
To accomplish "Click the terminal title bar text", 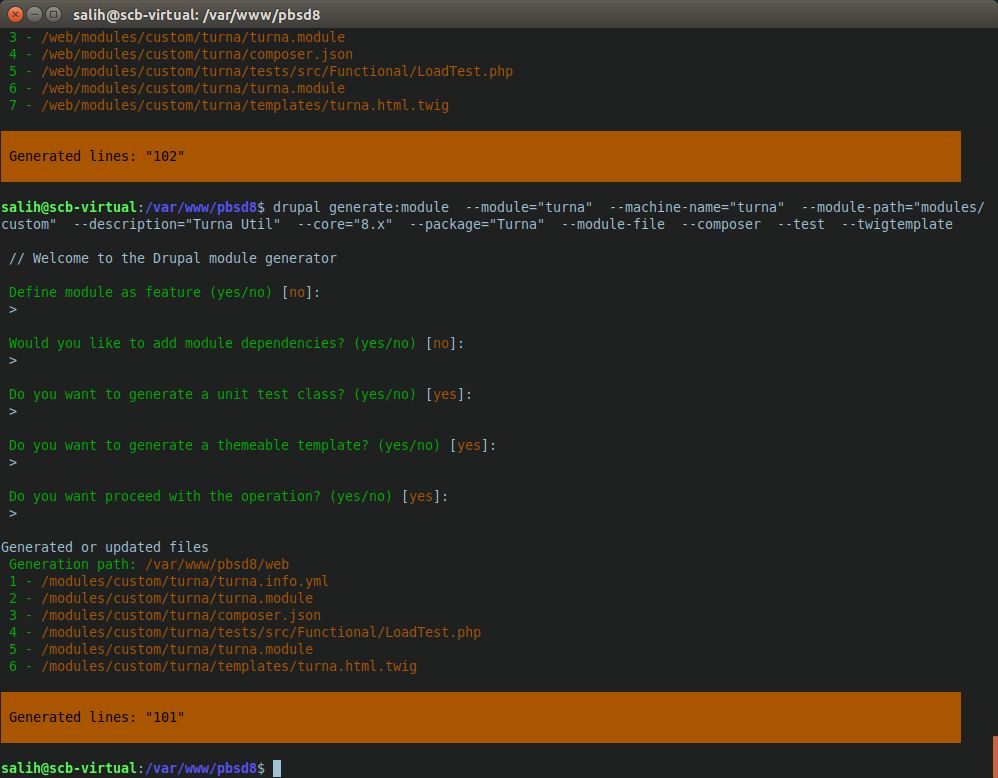I will [x=196, y=15].
